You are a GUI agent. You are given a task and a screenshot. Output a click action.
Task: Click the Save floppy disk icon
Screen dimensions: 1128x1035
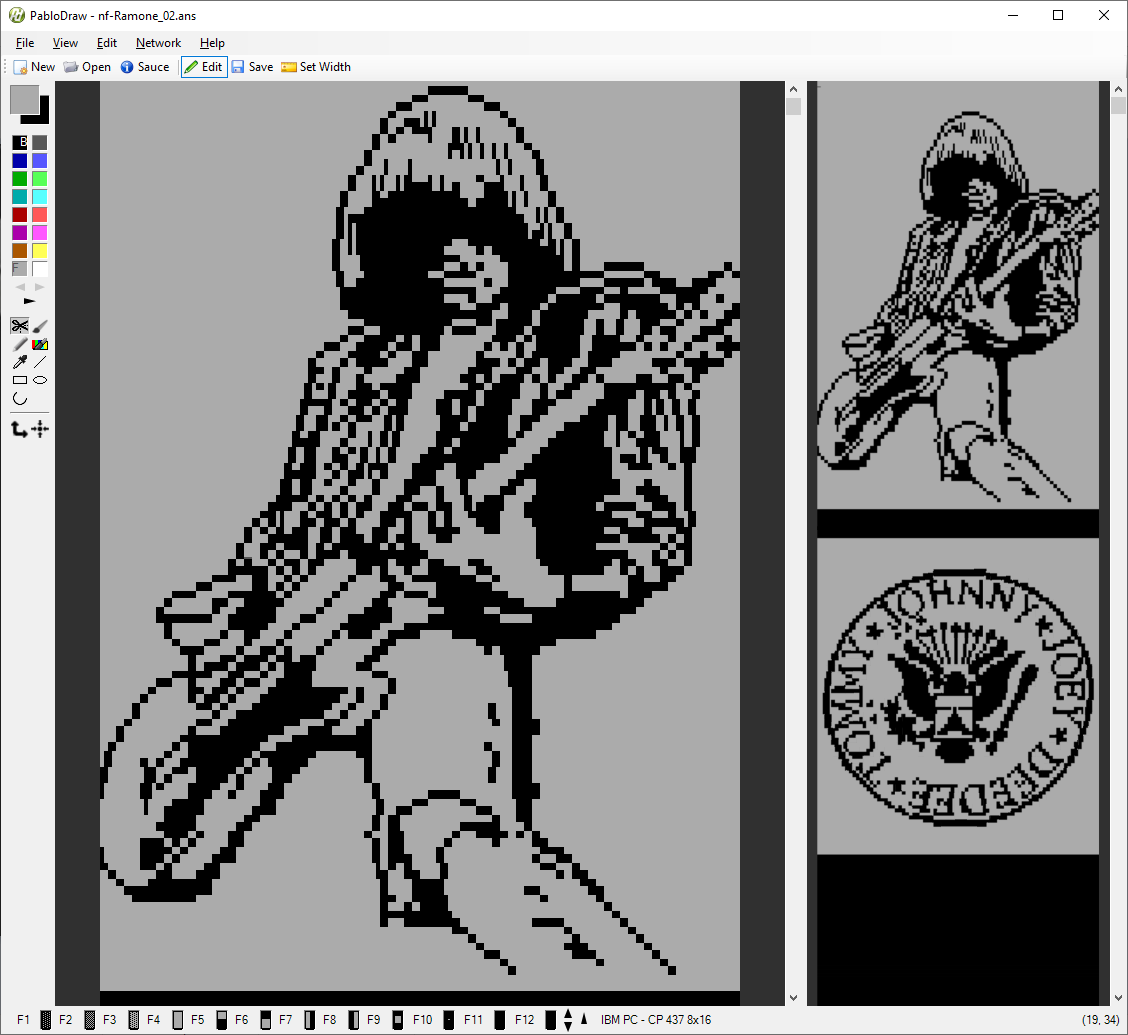pos(238,67)
